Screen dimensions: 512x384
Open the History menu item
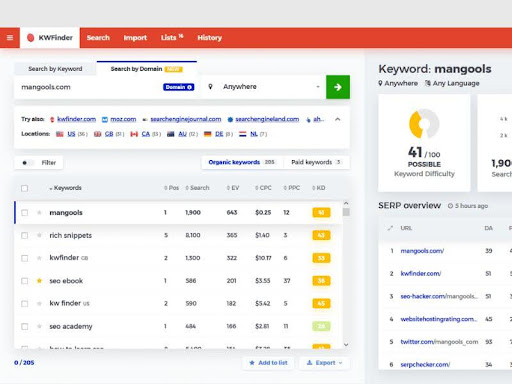click(x=209, y=38)
